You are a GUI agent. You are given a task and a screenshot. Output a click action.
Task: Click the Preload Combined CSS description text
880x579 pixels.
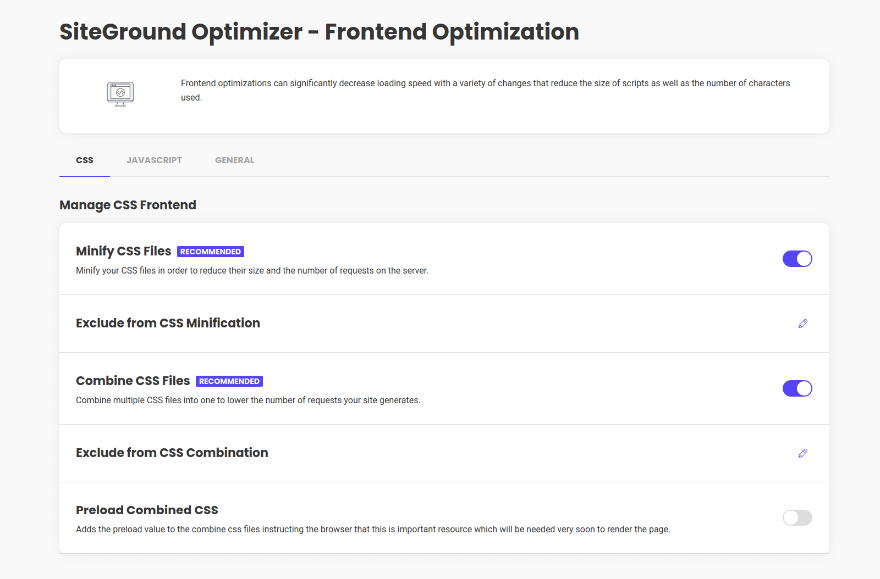[x=372, y=529]
